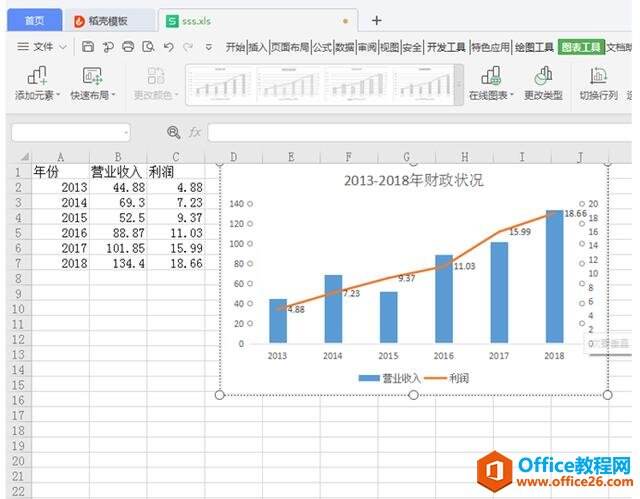Image resolution: width=640 pixels, height=499 pixels.
Task: Click the chart's bottom-left resize handle
Action: click(220, 395)
